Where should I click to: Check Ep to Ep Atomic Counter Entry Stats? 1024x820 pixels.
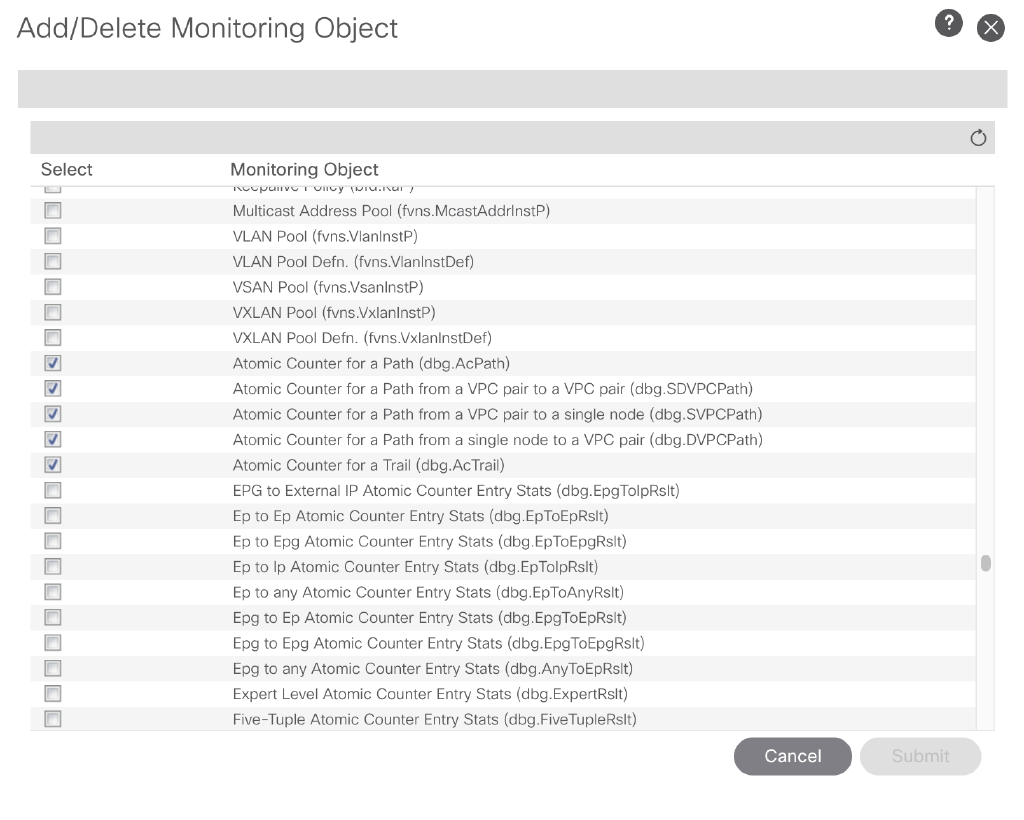coord(53,516)
